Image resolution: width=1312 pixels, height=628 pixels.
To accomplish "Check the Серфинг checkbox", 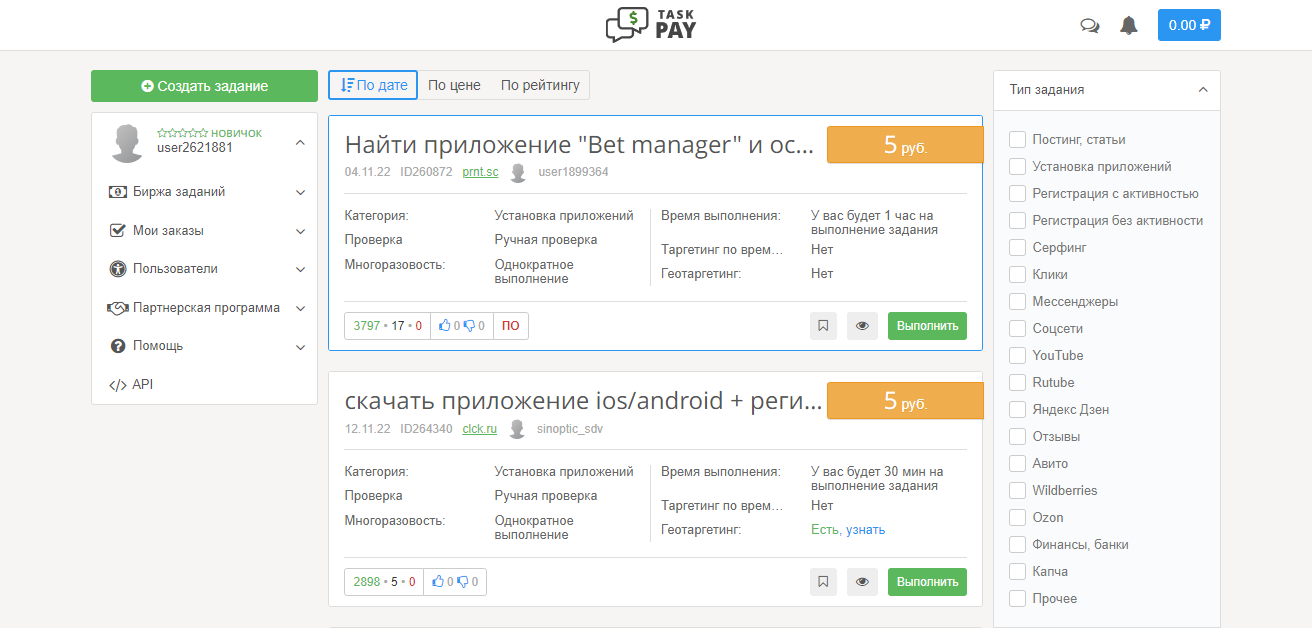I will [x=1017, y=247].
